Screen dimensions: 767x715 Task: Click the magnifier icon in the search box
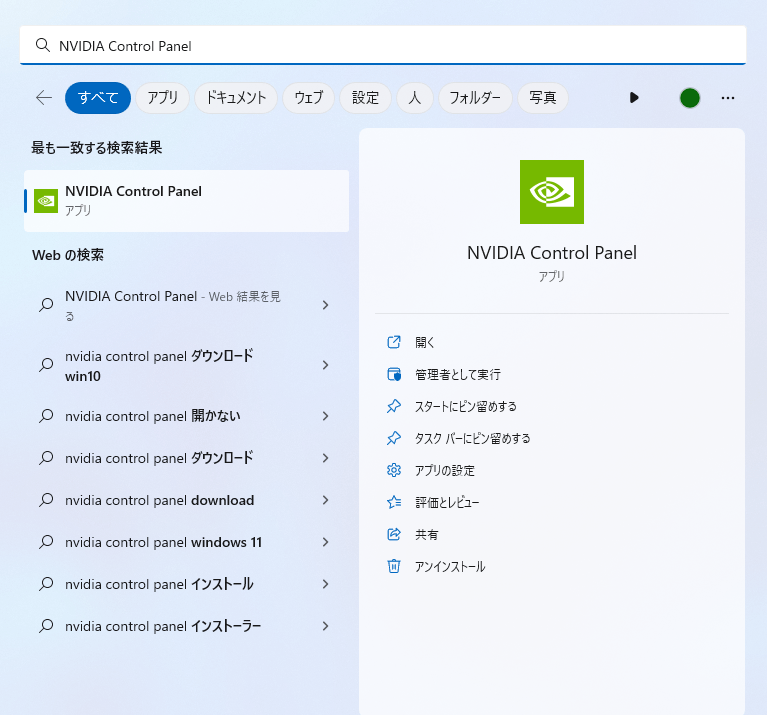(43, 45)
